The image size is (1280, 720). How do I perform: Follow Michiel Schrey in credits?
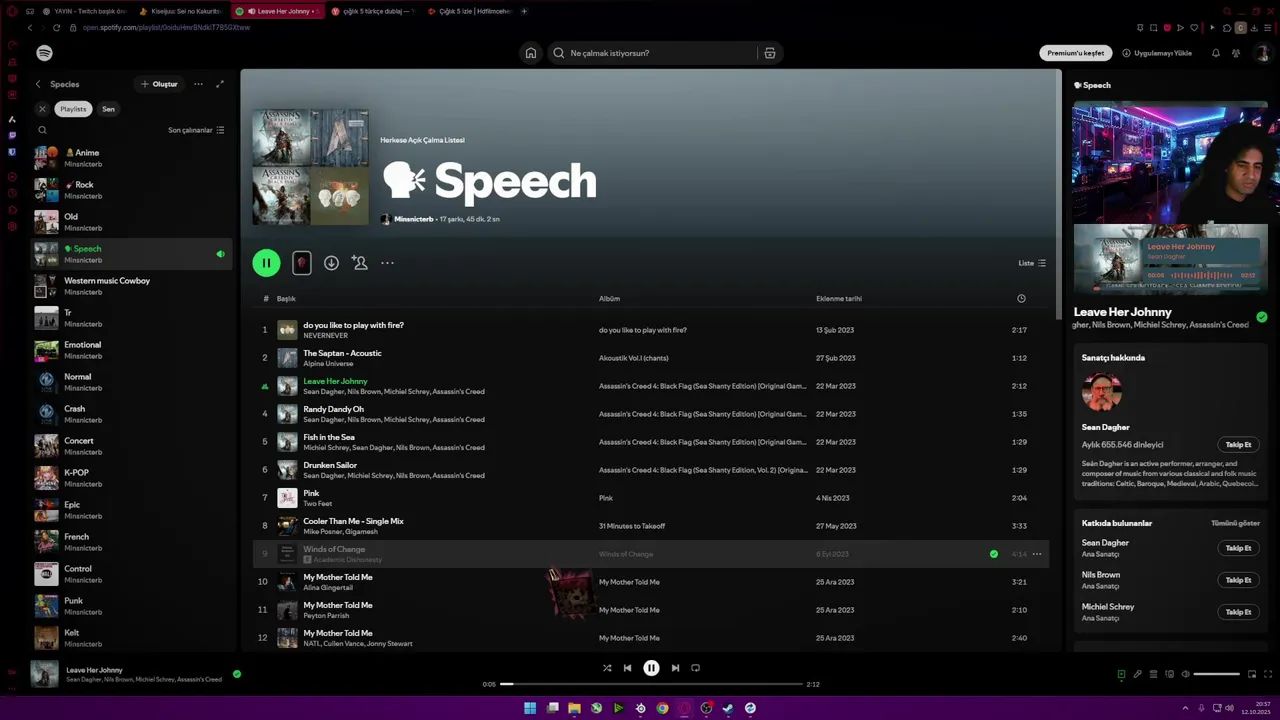[x=1238, y=612]
